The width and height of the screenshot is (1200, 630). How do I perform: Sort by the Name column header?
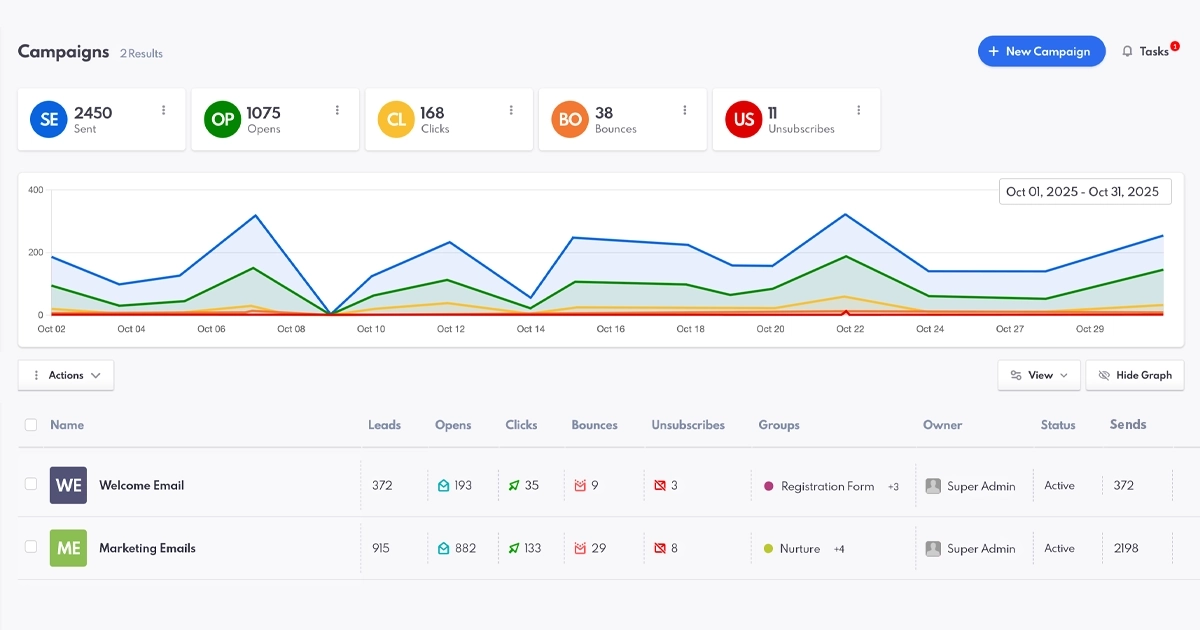(67, 425)
